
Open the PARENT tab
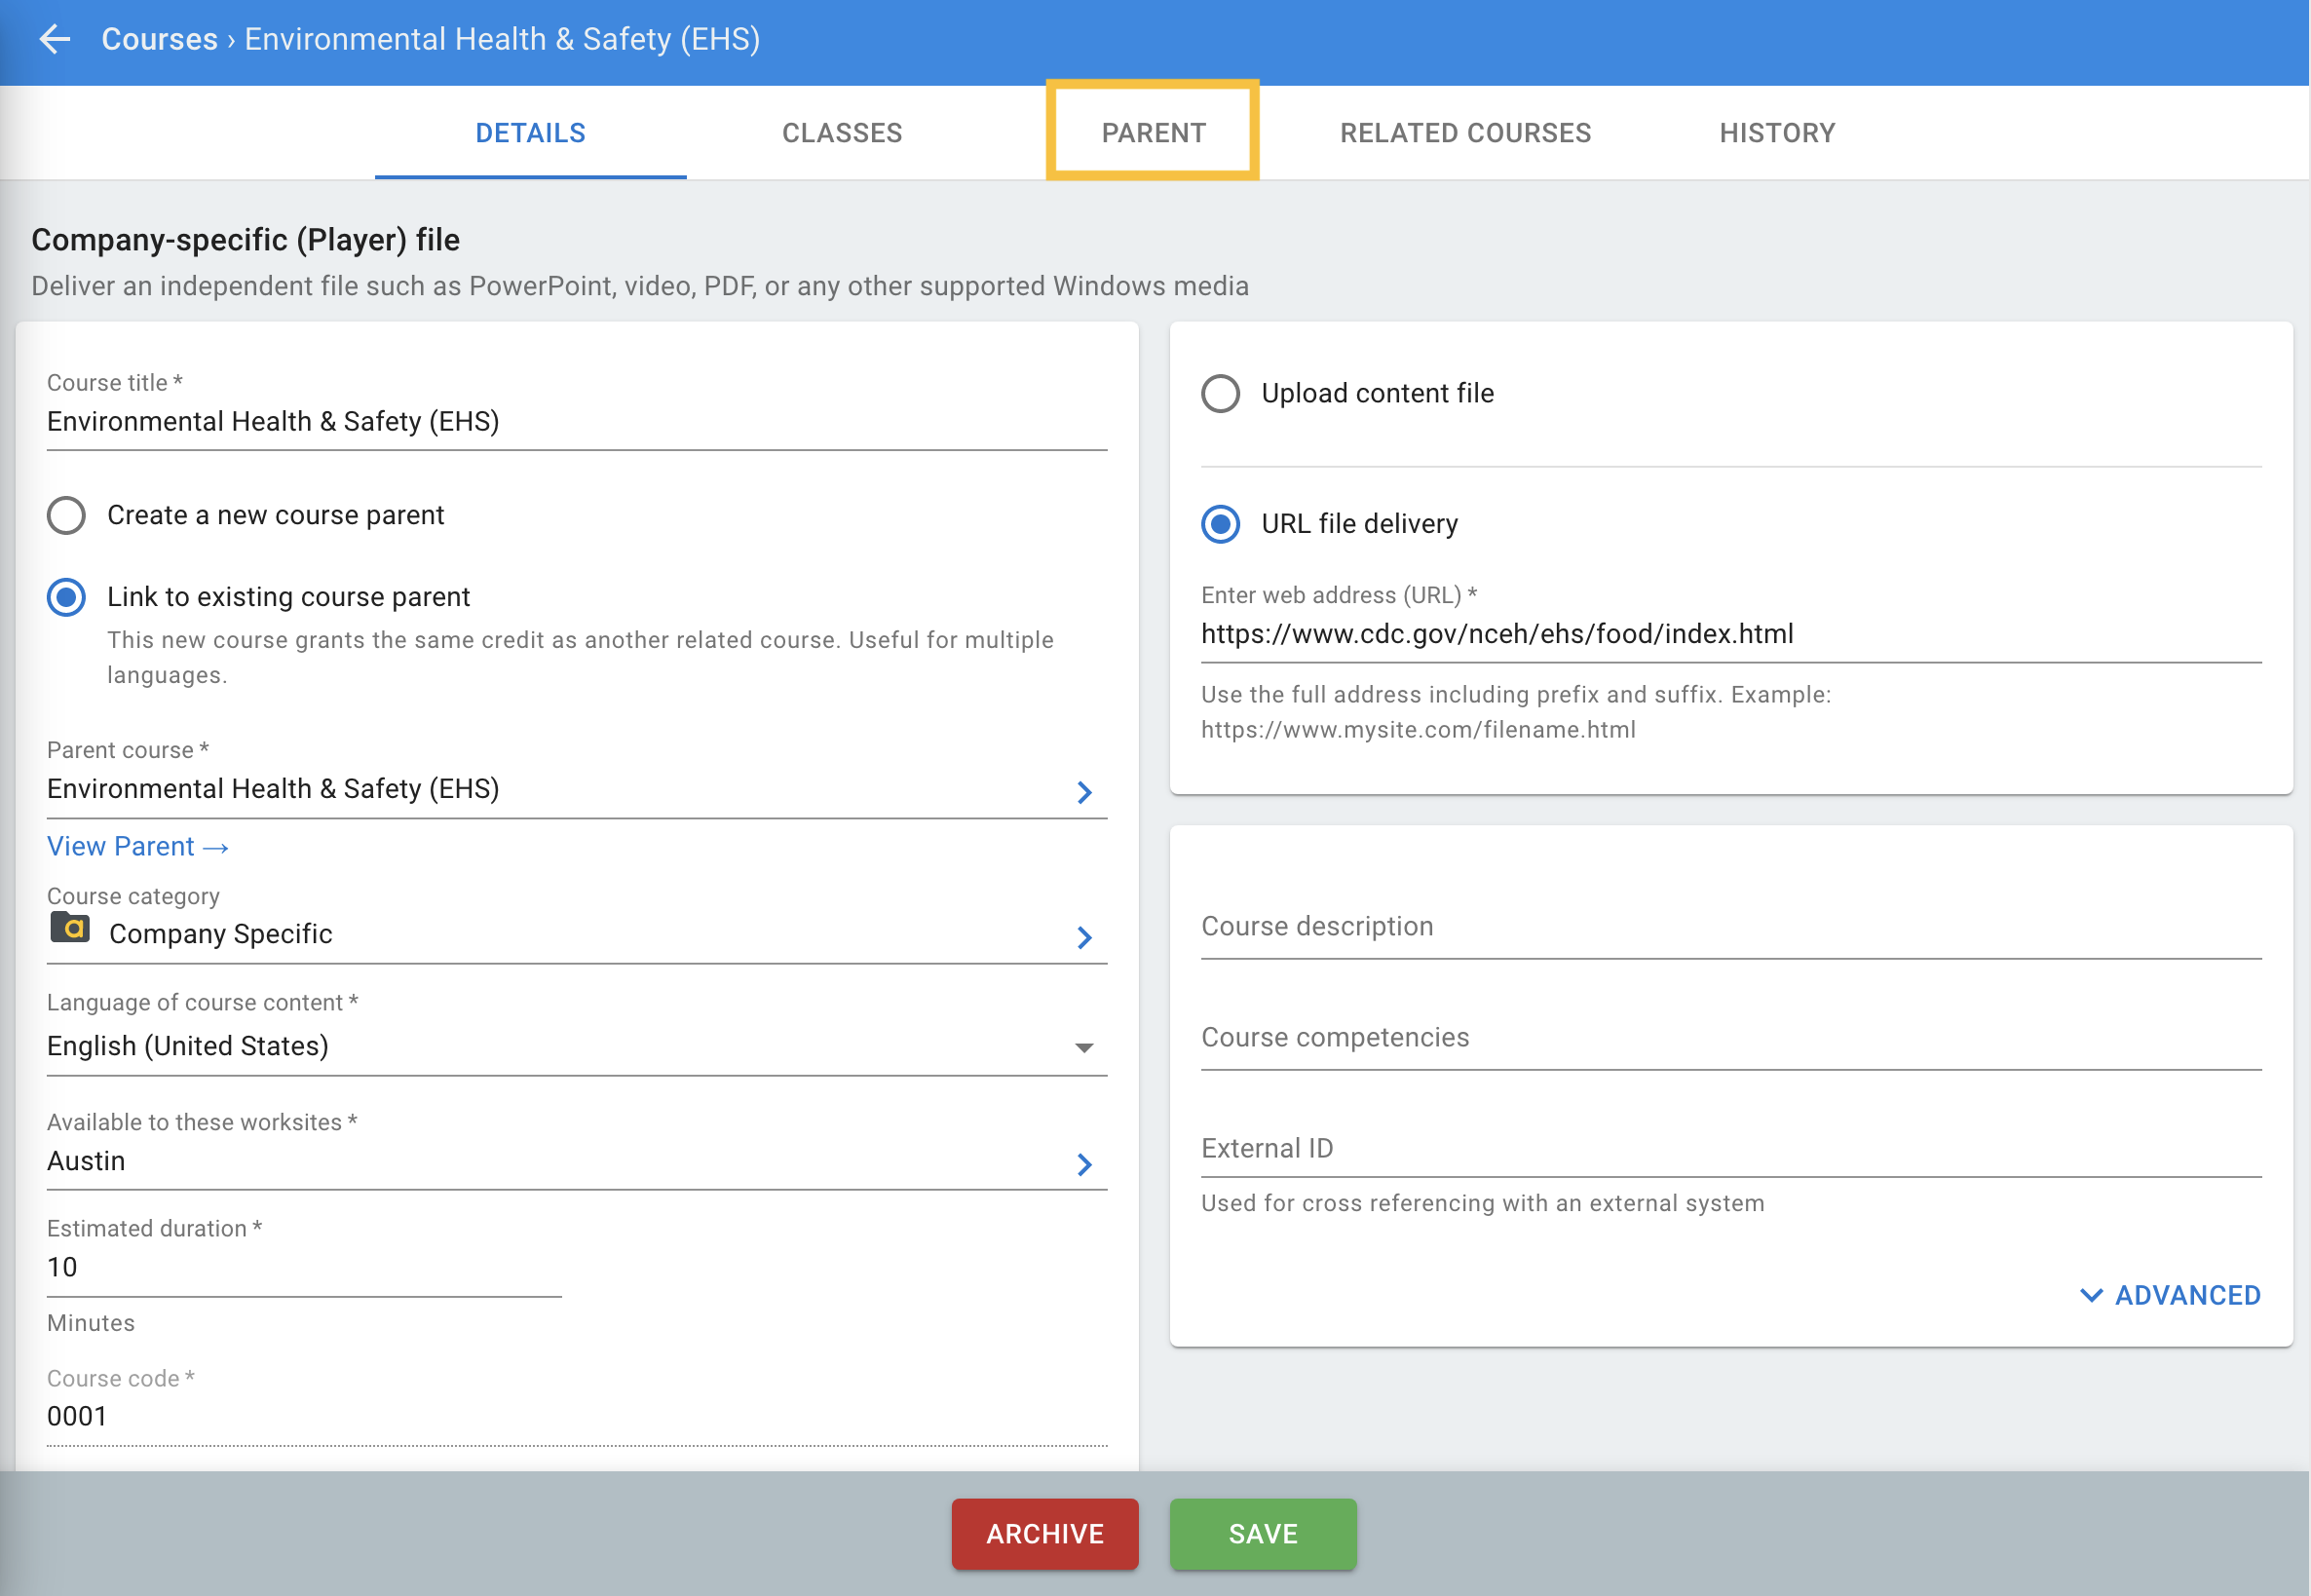point(1153,133)
